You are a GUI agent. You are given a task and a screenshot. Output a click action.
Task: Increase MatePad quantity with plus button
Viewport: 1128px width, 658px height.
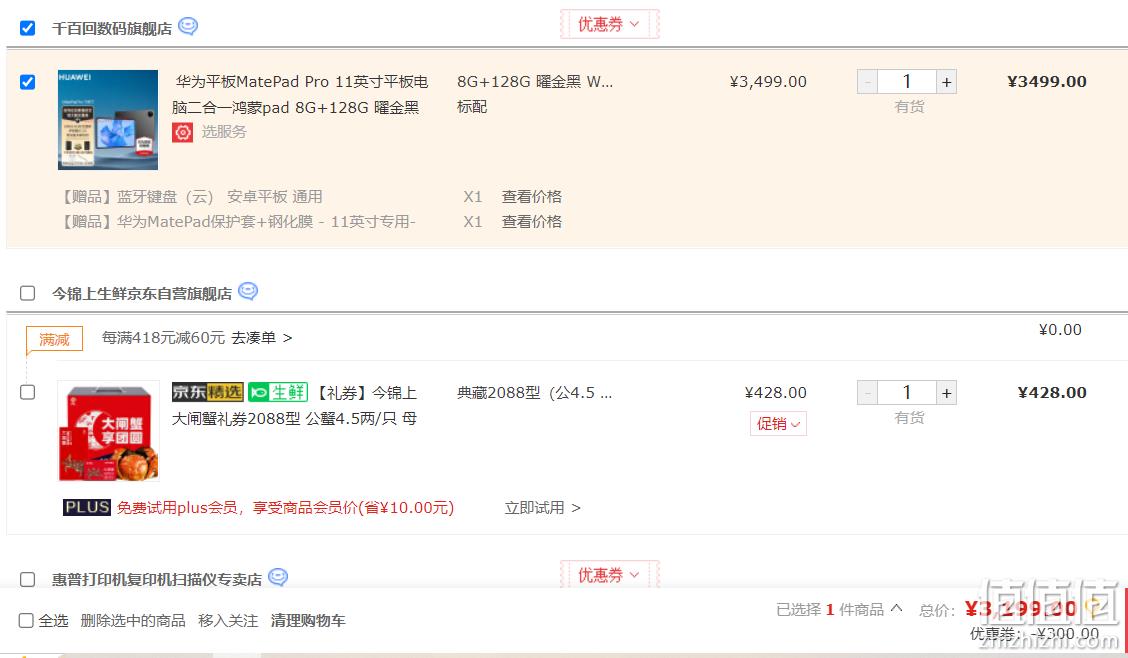[x=947, y=82]
